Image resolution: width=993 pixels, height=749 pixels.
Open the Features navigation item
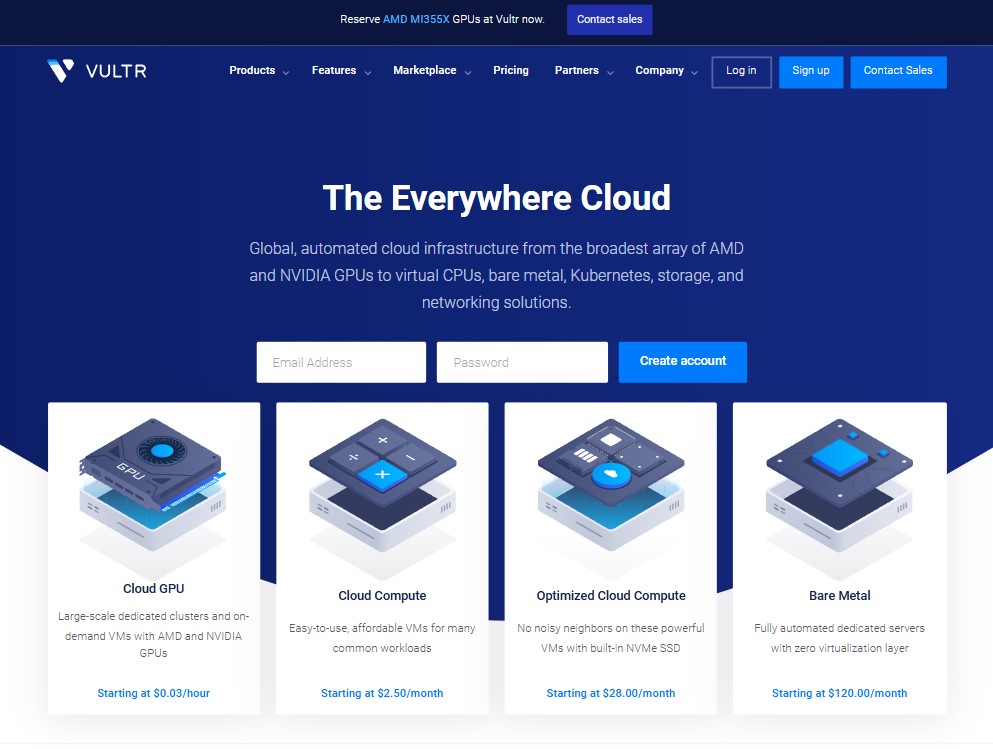point(334,70)
